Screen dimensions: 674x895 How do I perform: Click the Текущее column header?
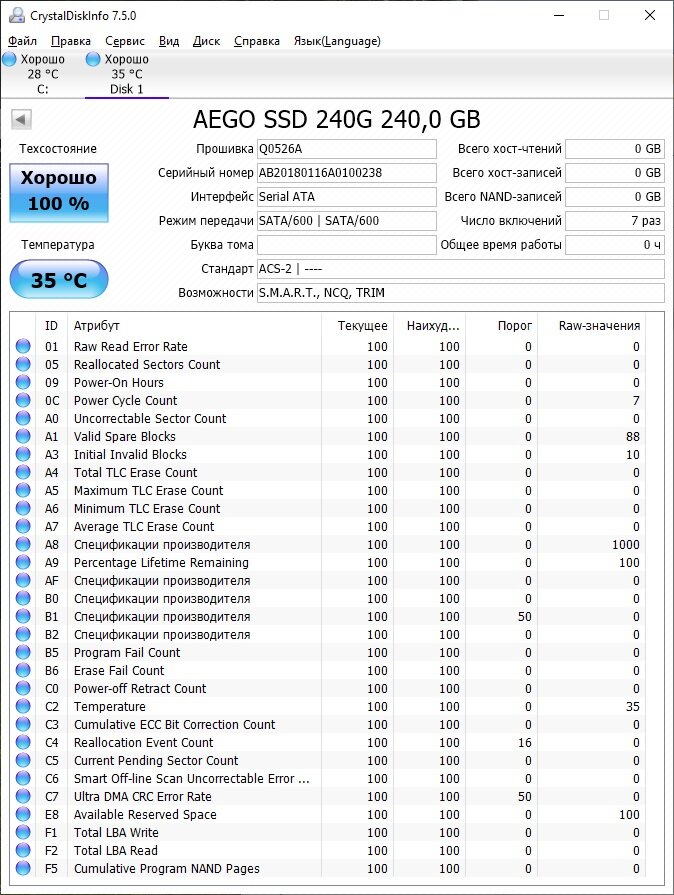point(357,325)
